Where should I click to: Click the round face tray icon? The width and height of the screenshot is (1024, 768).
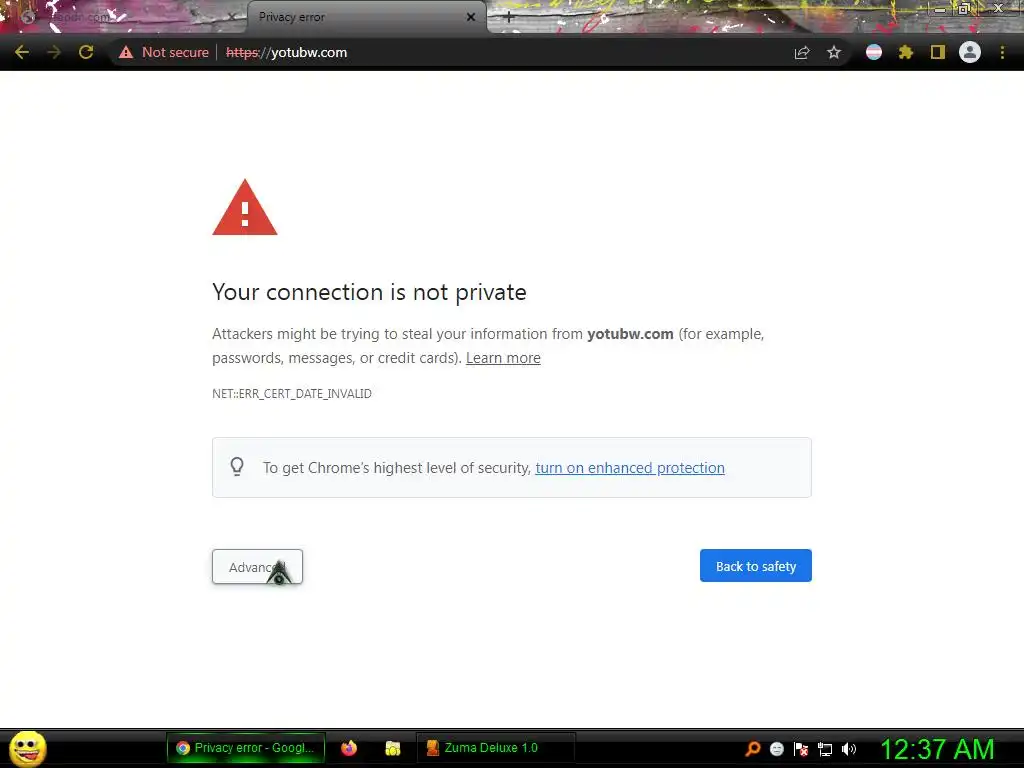776,749
